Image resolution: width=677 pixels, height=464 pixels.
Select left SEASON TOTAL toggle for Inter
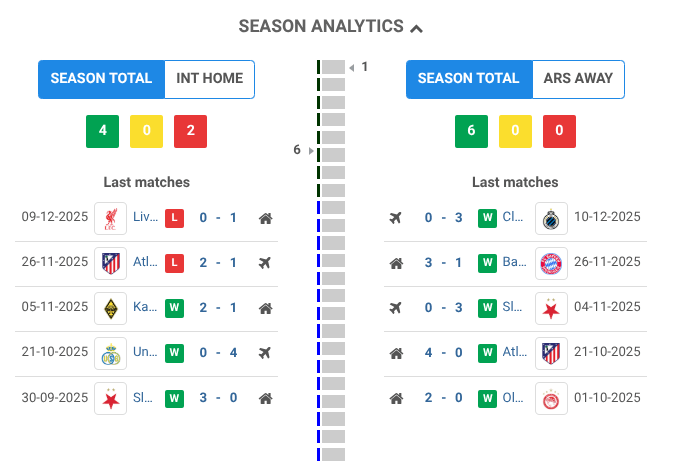[x=101, y=79]
